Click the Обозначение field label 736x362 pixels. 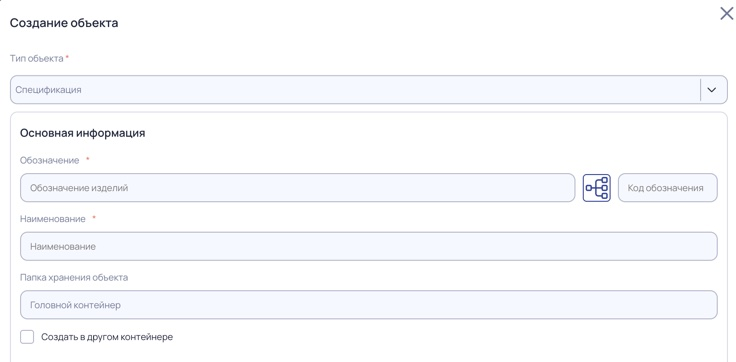coord(49,160)
